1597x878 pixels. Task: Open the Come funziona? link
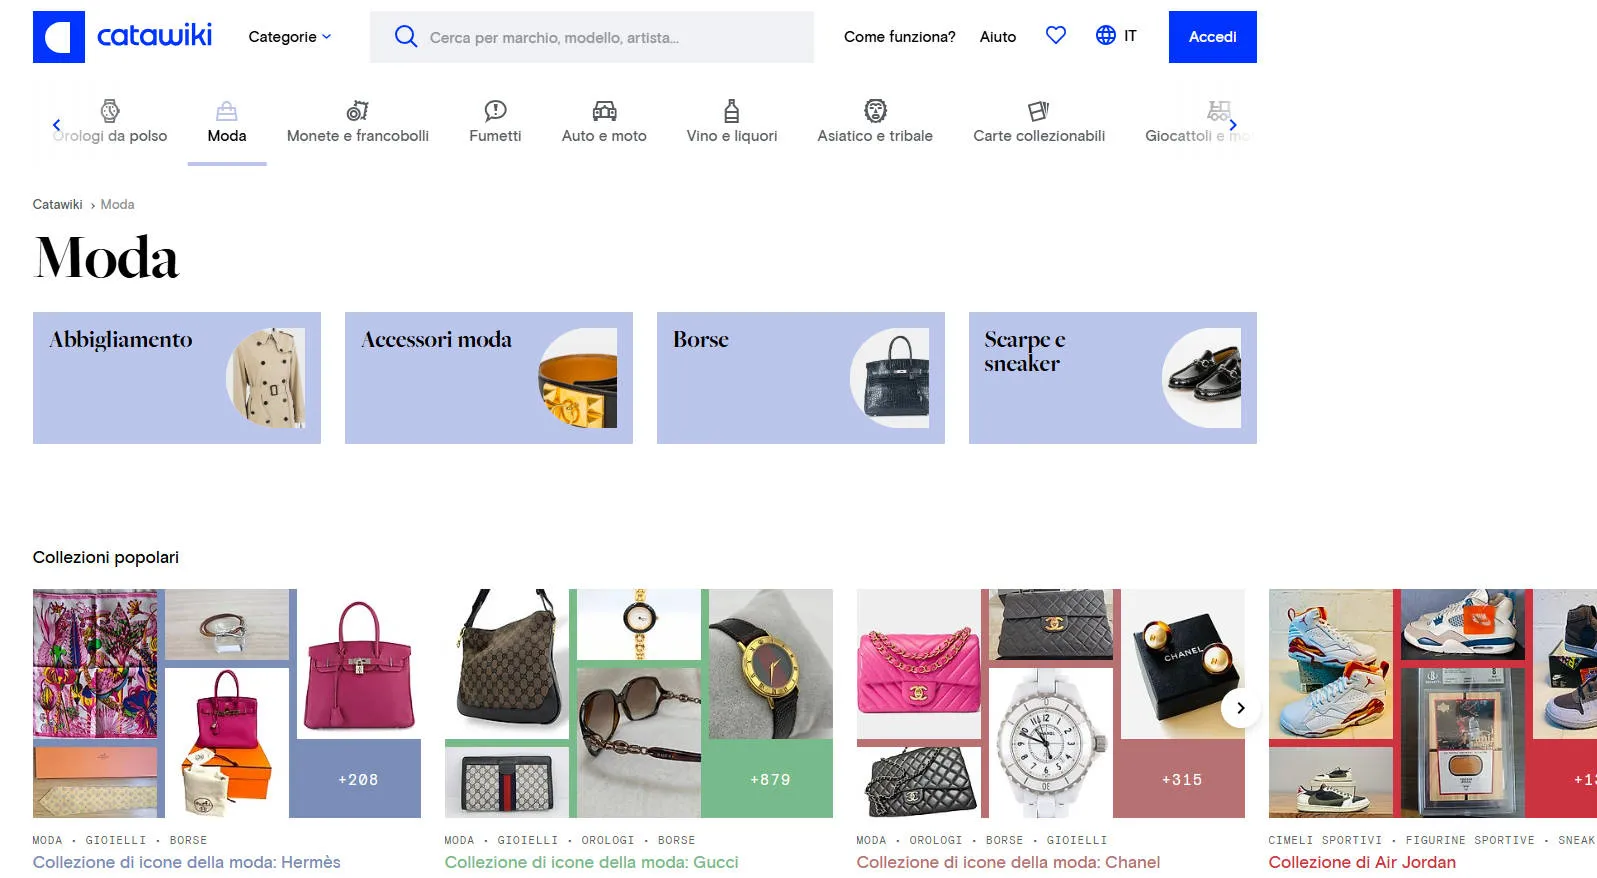click(899, 37)
